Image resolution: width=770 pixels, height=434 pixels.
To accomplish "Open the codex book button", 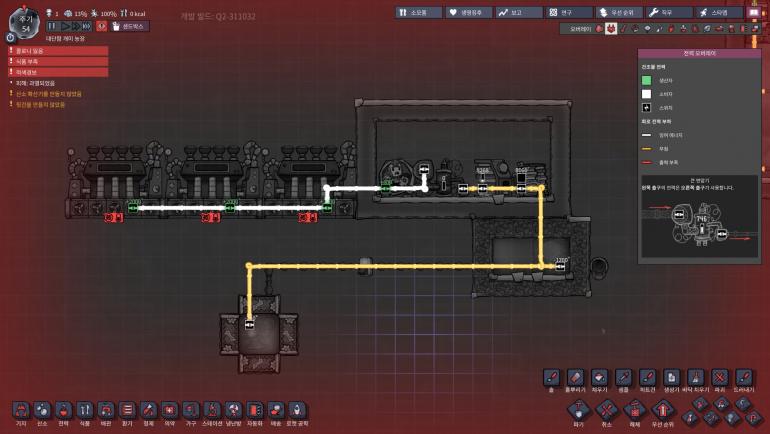I will click(754, 12).
